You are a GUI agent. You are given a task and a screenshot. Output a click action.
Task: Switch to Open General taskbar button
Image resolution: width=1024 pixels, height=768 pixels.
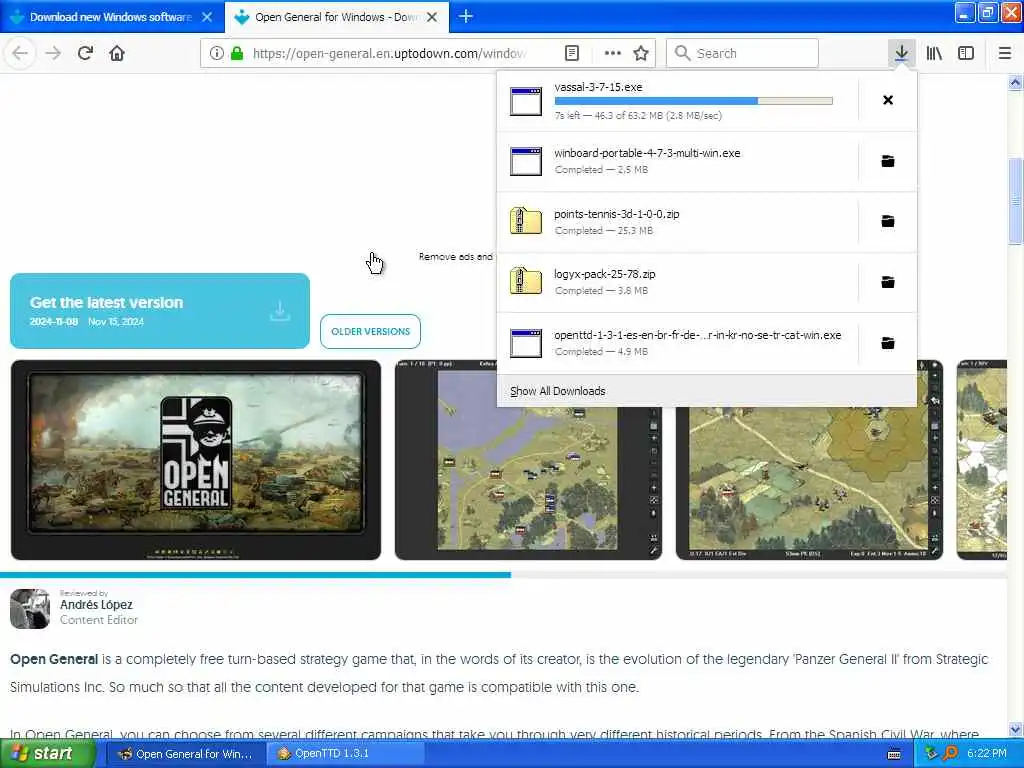186,754
